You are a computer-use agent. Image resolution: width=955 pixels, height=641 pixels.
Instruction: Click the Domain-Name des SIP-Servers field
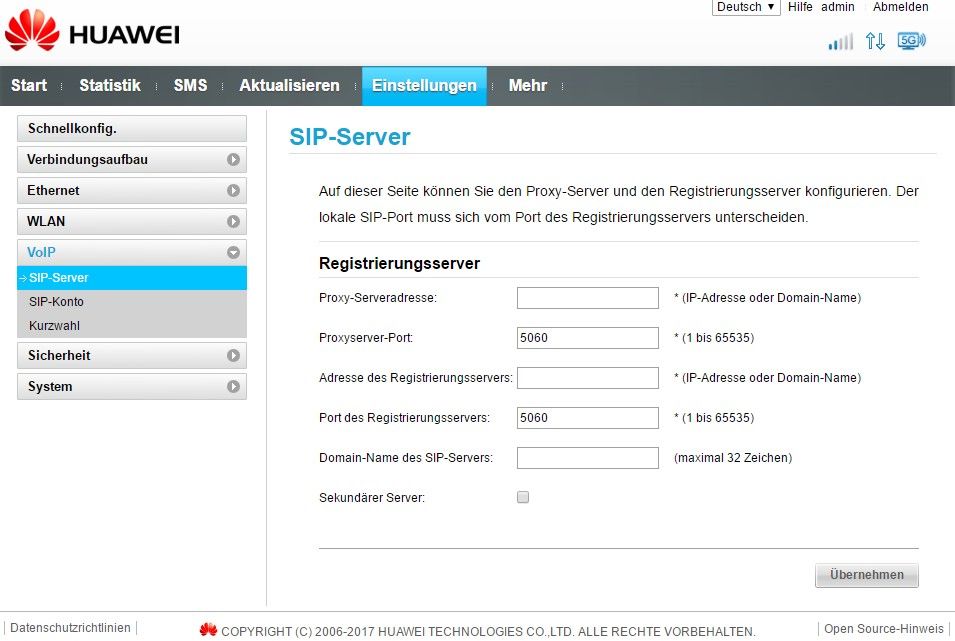tap(587, 458)
